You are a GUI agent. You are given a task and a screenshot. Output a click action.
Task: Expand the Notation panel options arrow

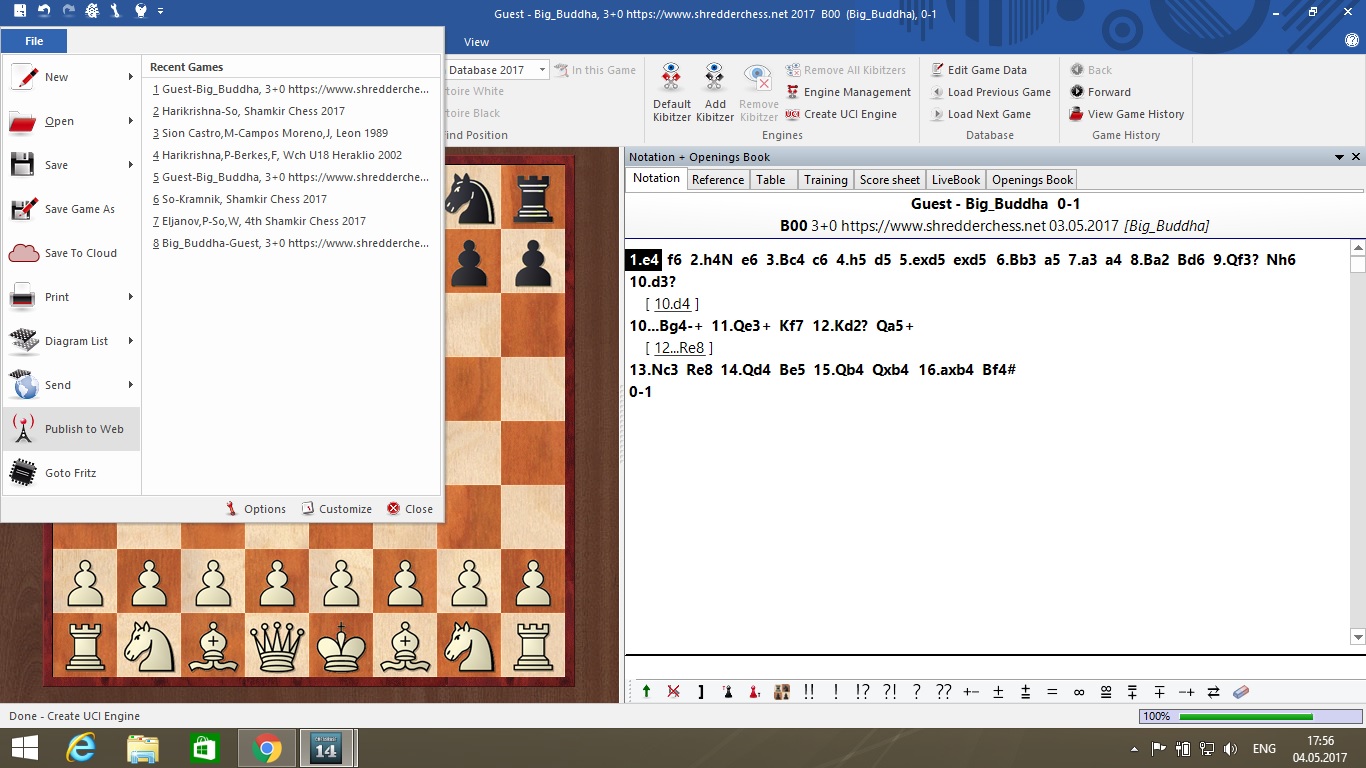[x=1339, y=157]
